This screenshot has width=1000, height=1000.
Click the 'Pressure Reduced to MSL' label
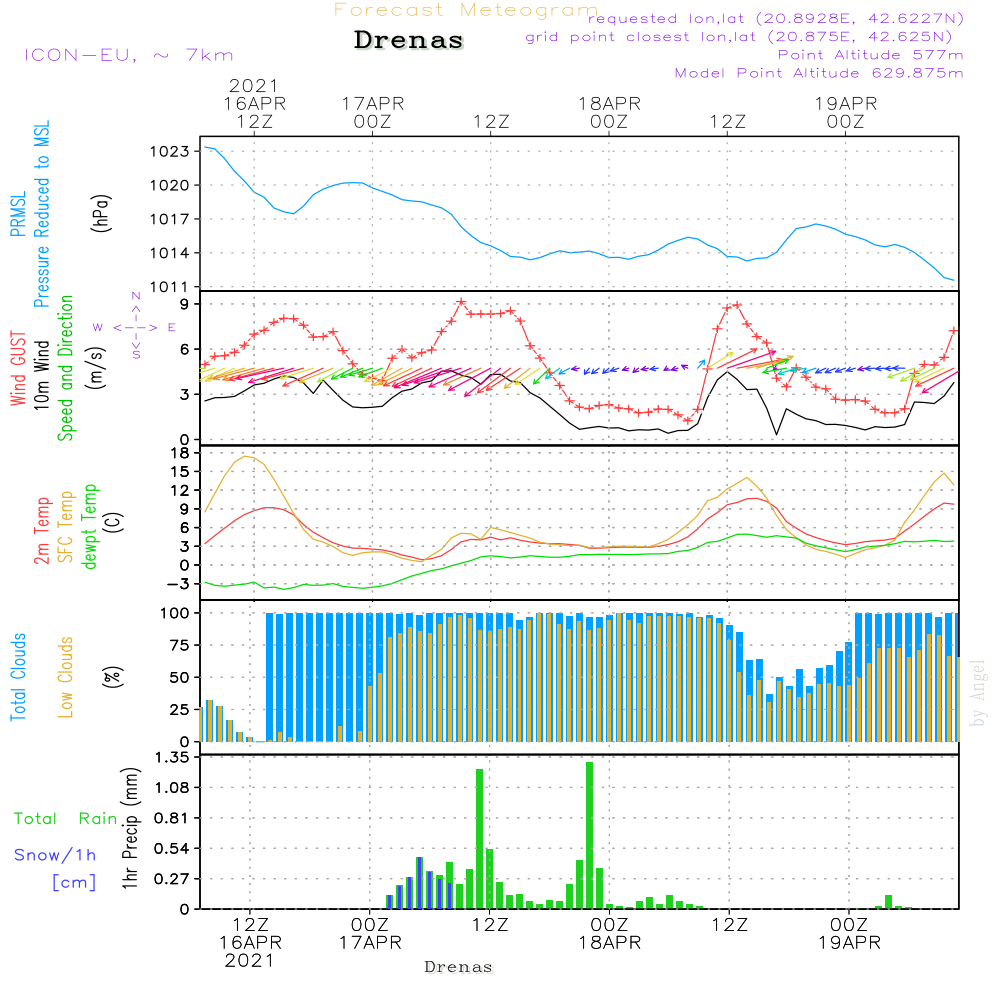pyautogui.click(x=41, y=214)
